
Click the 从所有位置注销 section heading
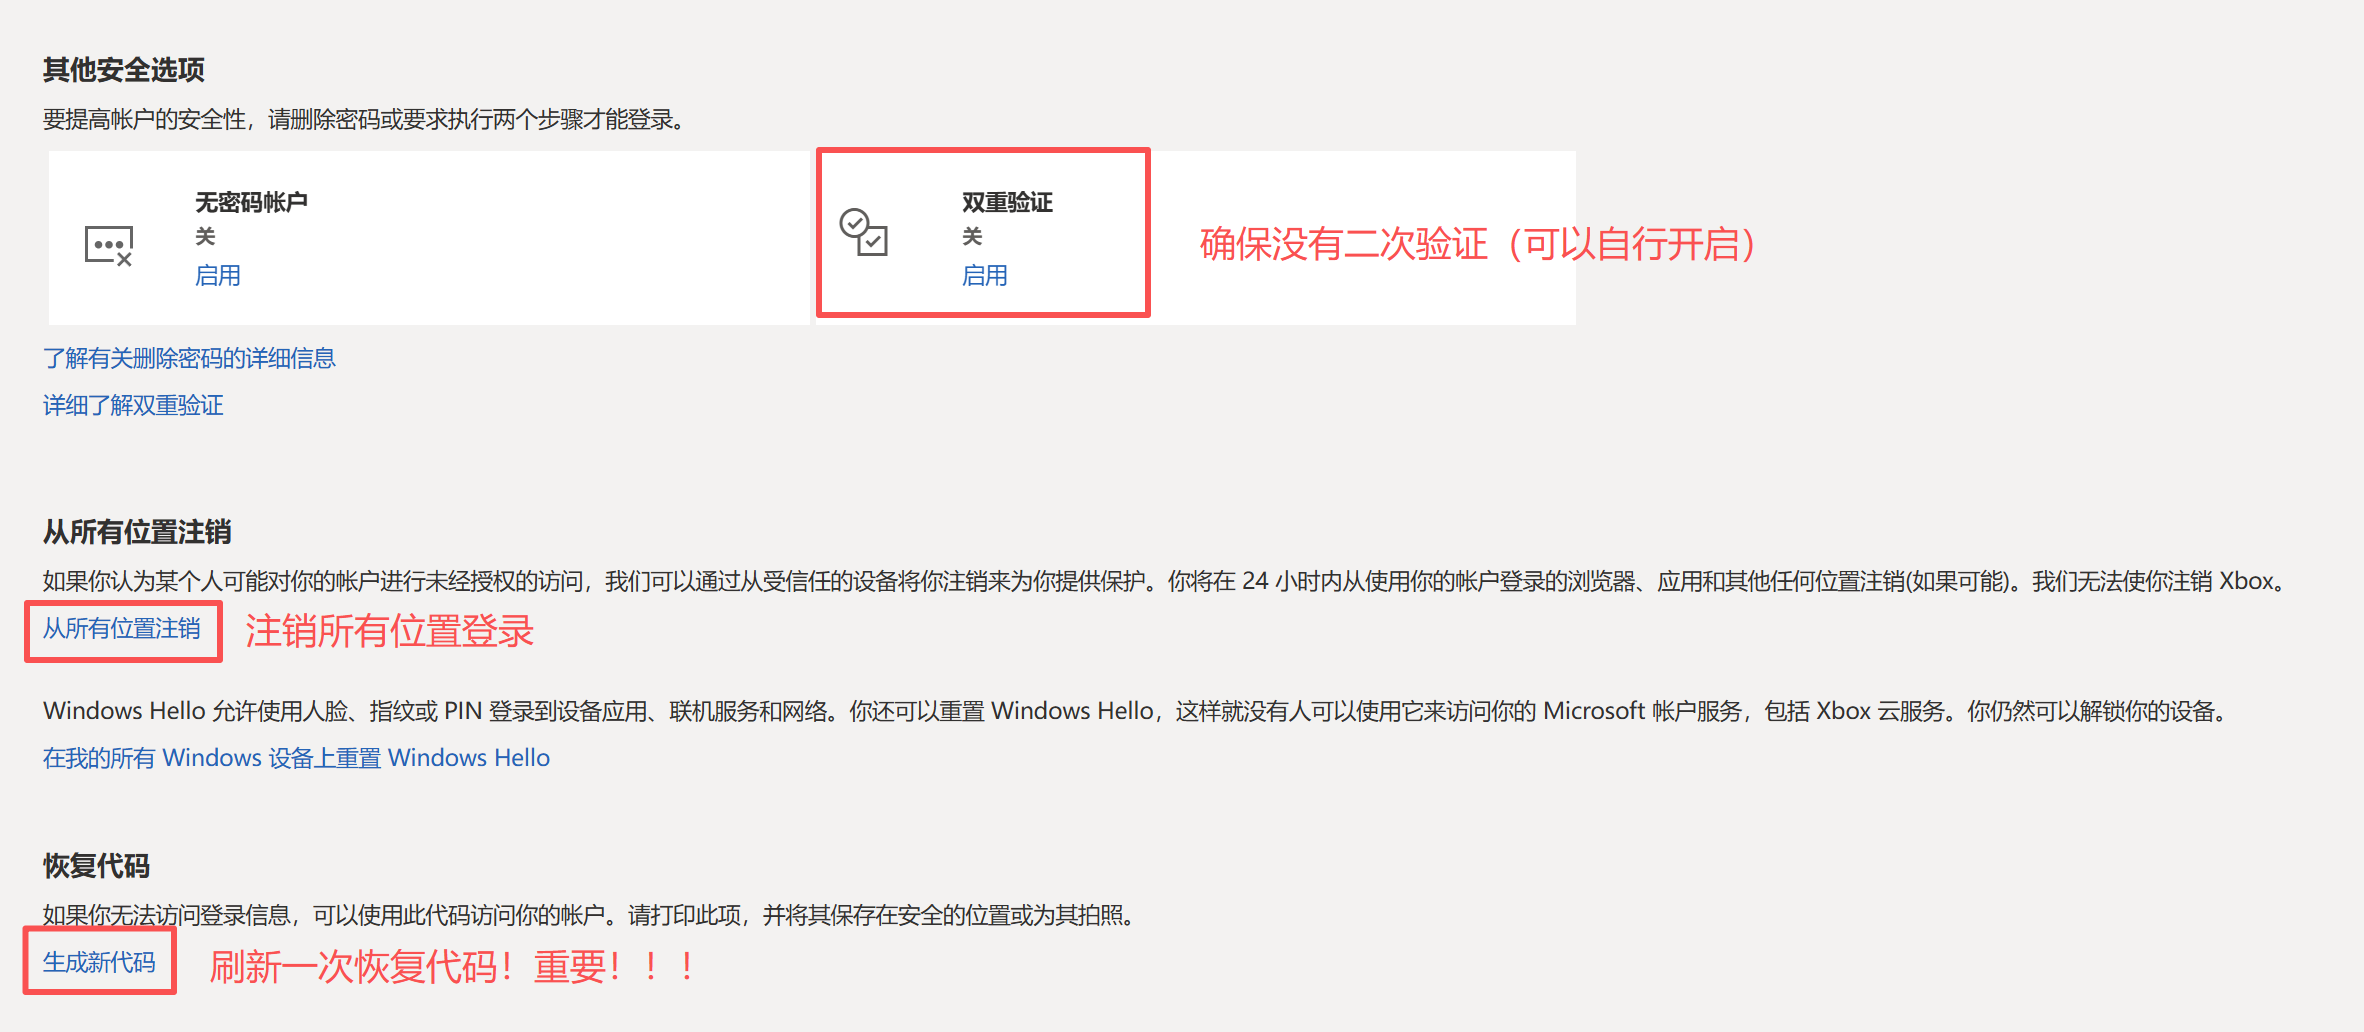[135, 533]
